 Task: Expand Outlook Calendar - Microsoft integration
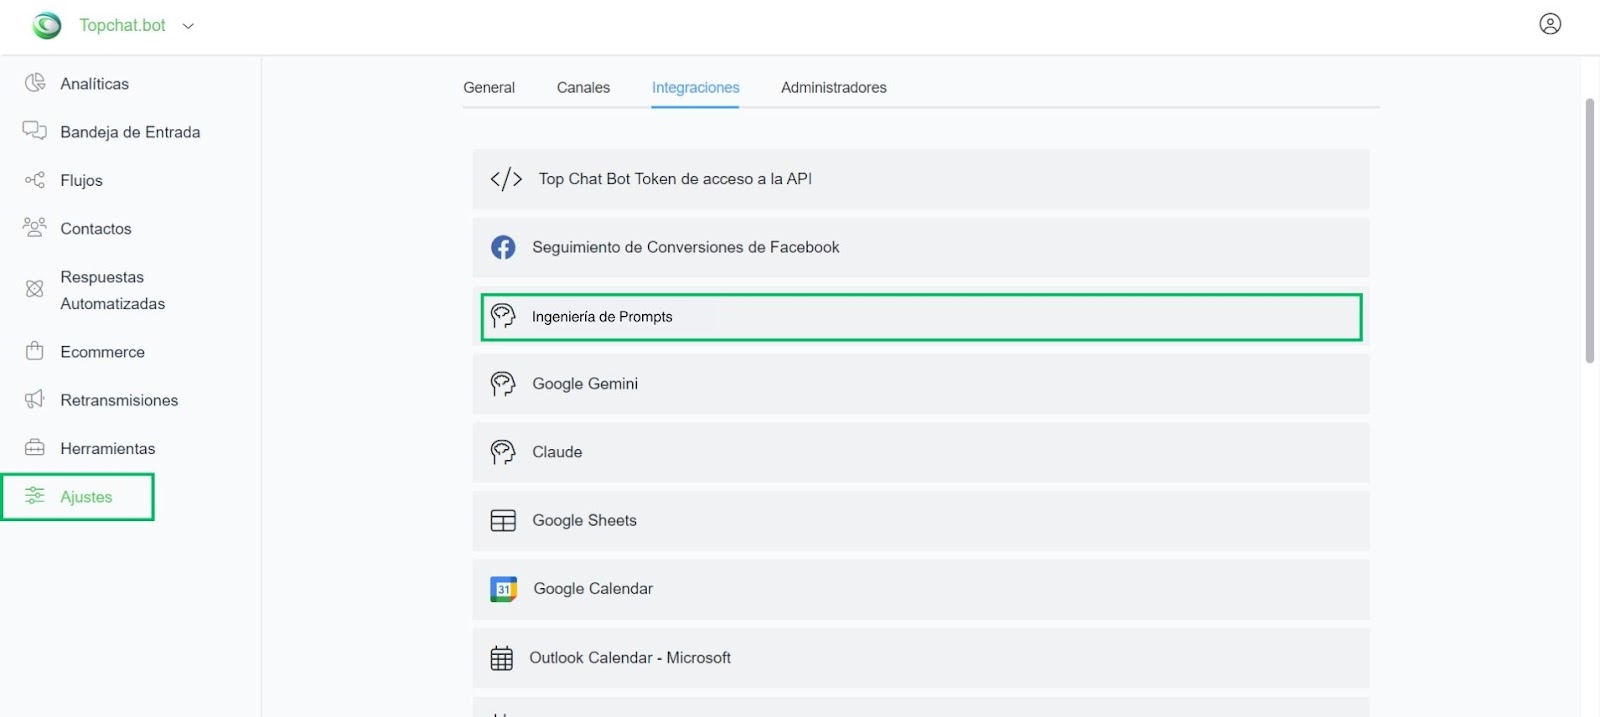pos(921,658)
